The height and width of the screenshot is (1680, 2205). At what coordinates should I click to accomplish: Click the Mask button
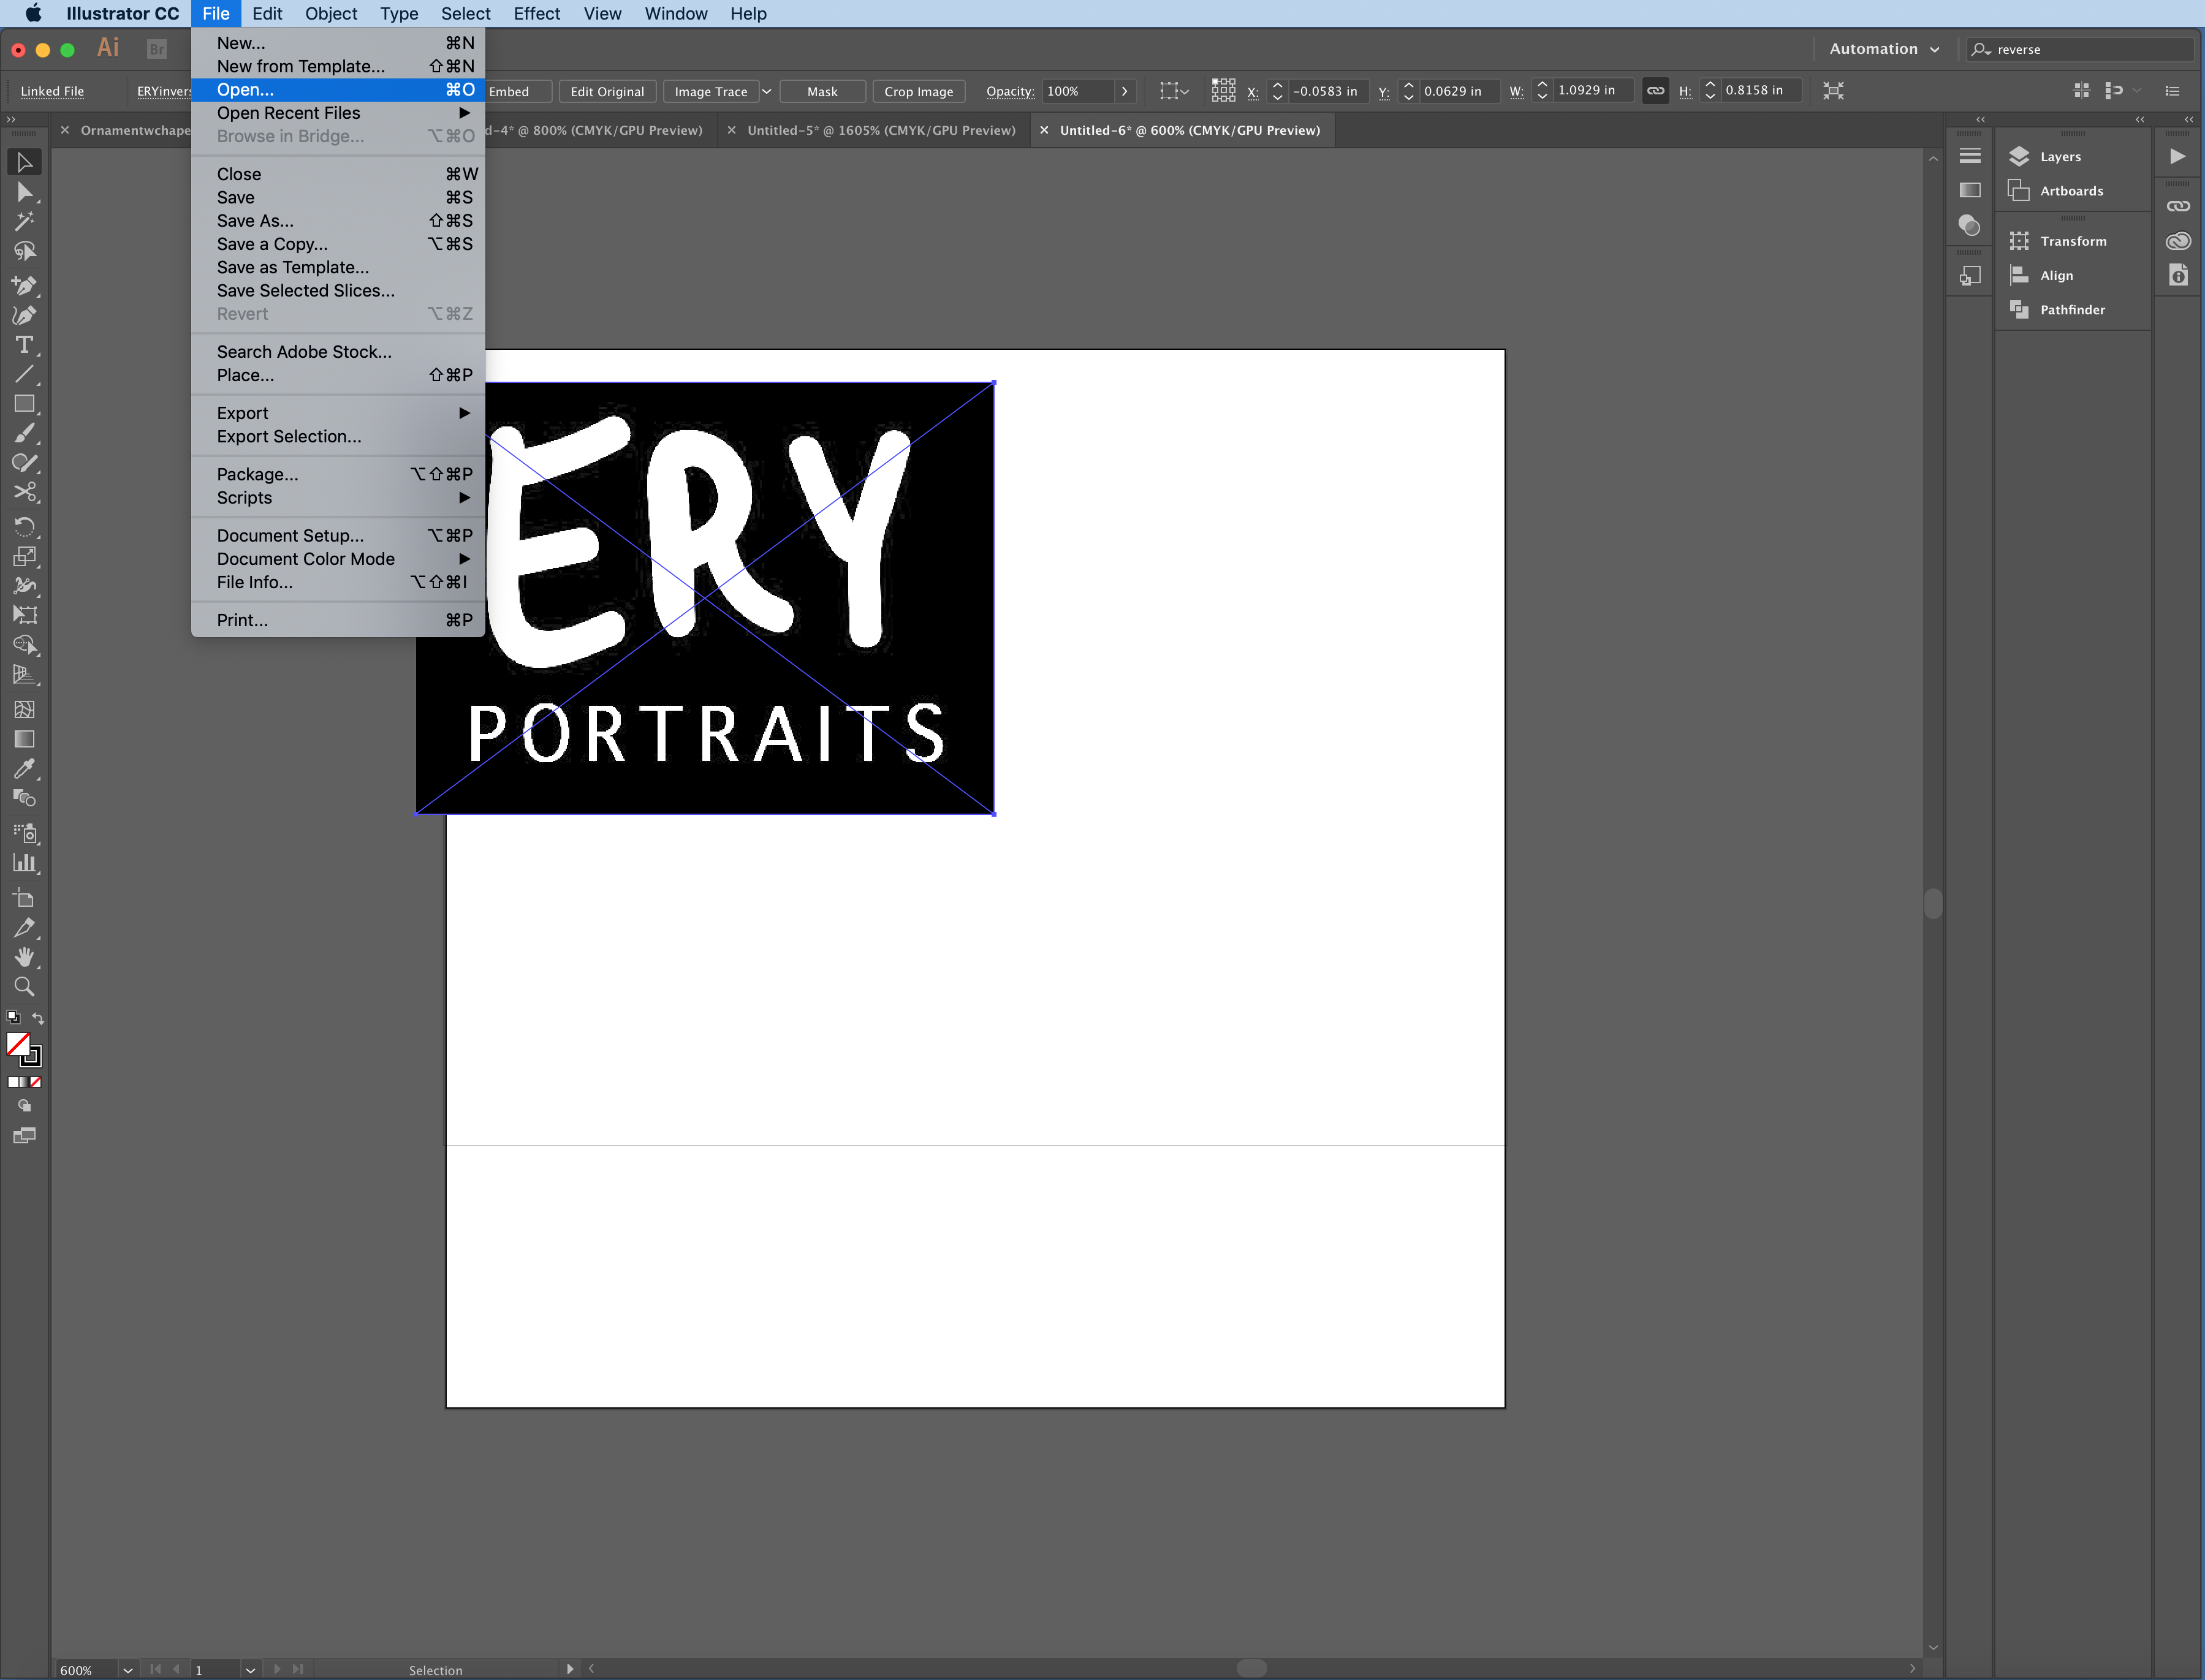(x=822, y=91)
